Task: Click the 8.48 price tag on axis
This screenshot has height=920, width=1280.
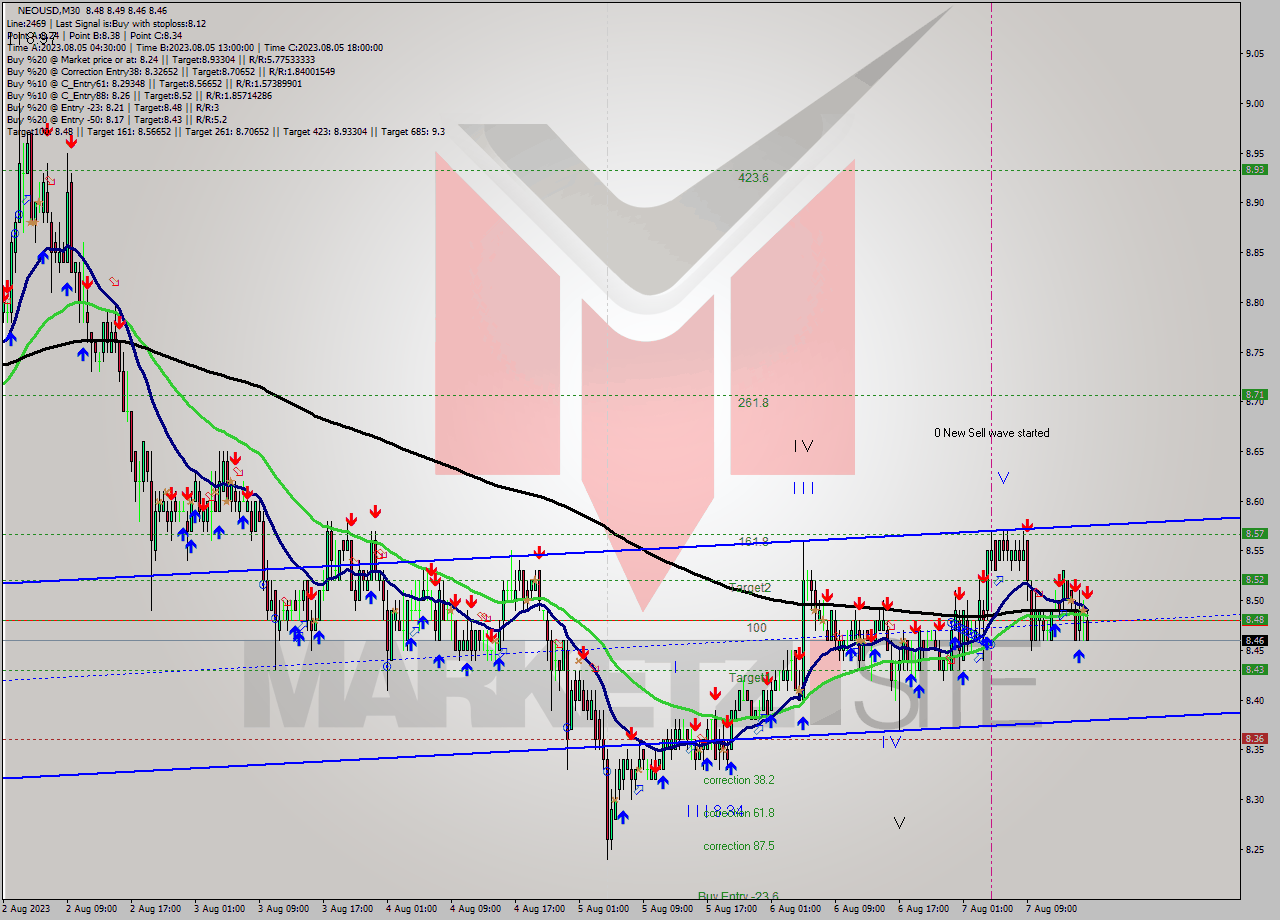Action: point(1255,619)
